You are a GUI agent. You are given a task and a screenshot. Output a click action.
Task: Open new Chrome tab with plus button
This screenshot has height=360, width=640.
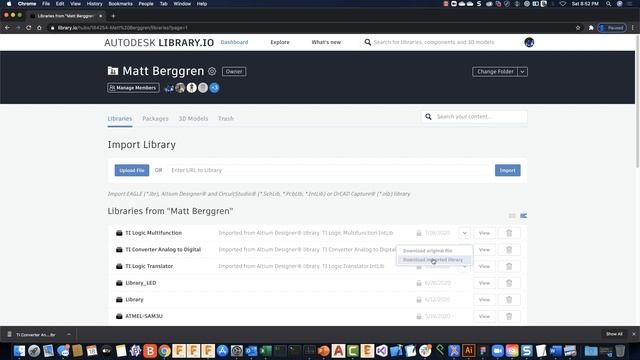tap(113, 16)
